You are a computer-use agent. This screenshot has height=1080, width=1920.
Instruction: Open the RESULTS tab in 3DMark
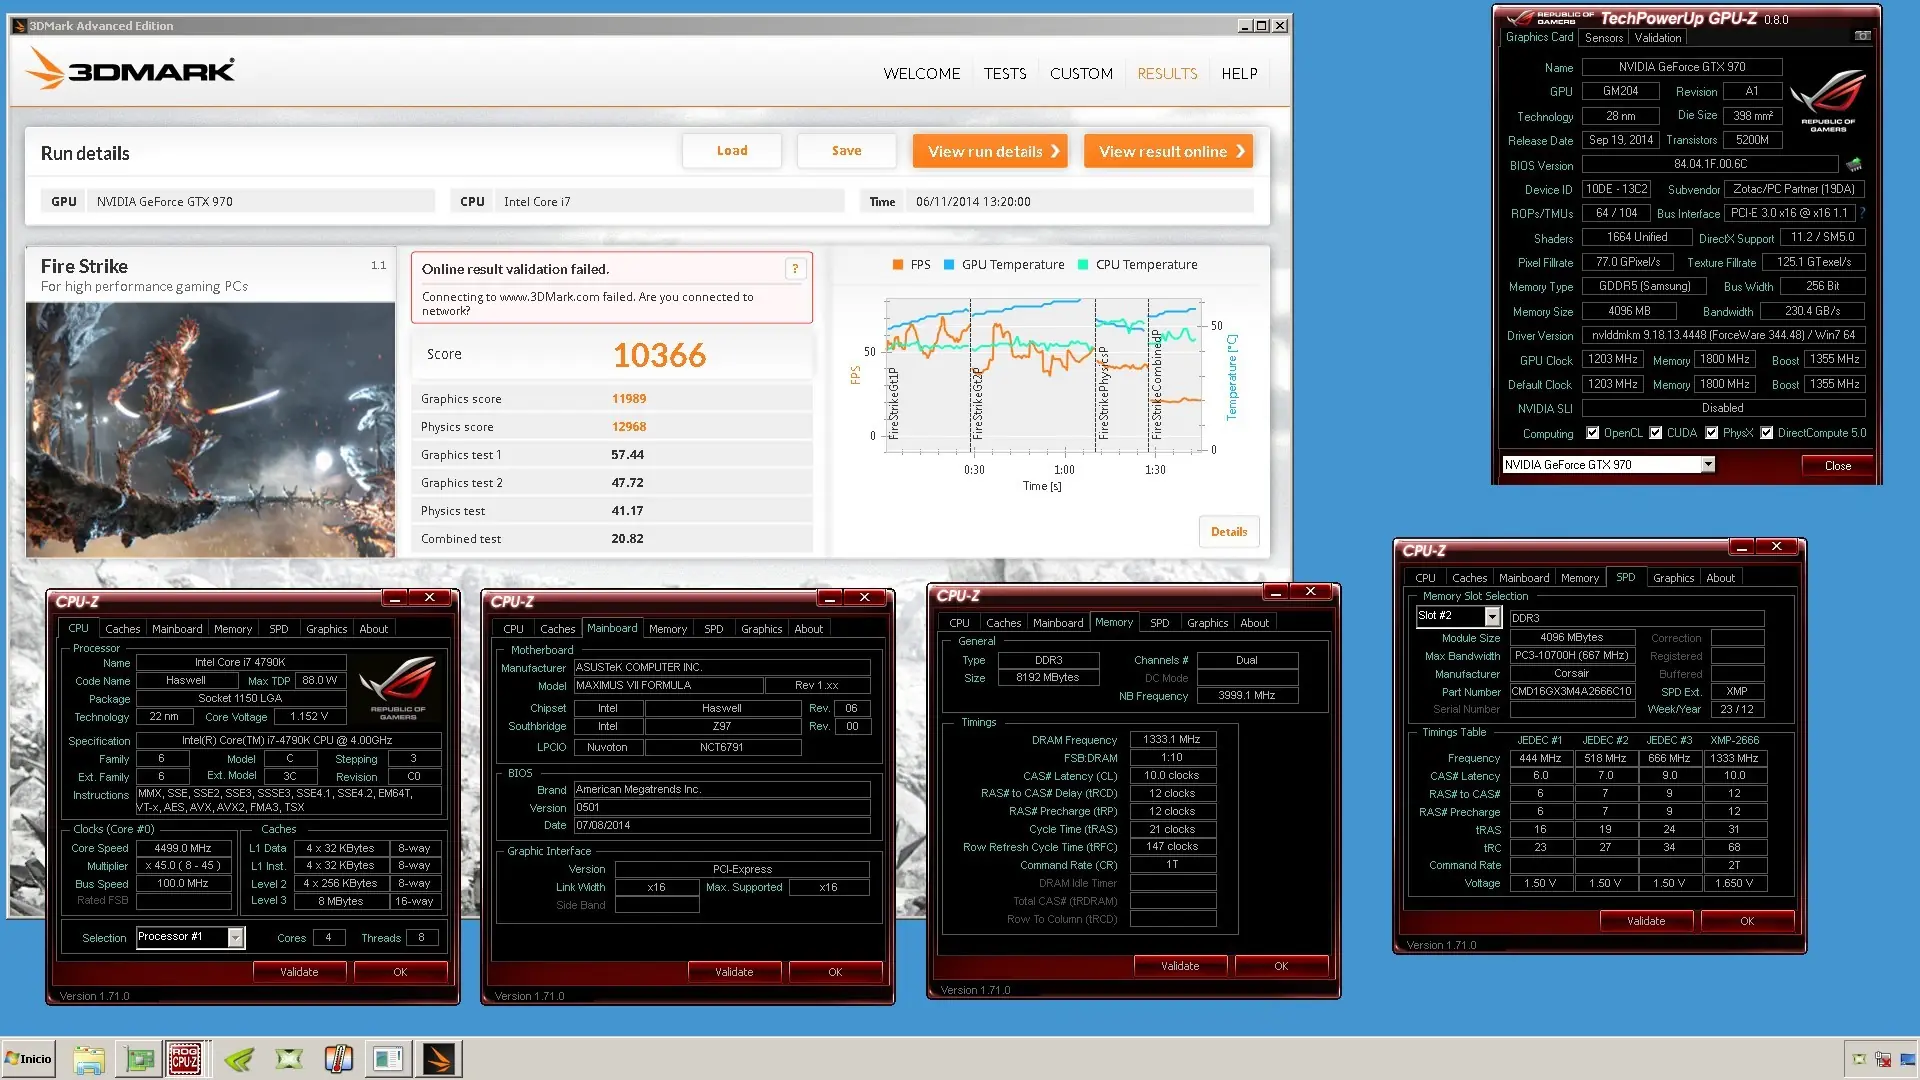tap(1167, 74)
